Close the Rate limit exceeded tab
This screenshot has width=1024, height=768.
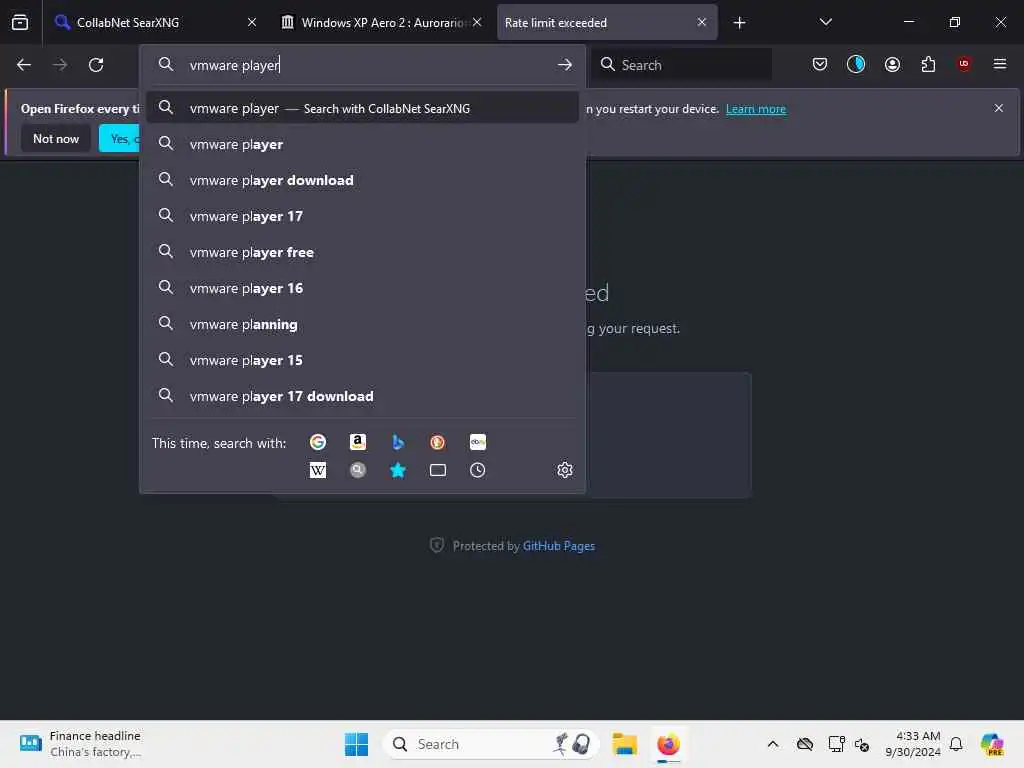point(701,22)
